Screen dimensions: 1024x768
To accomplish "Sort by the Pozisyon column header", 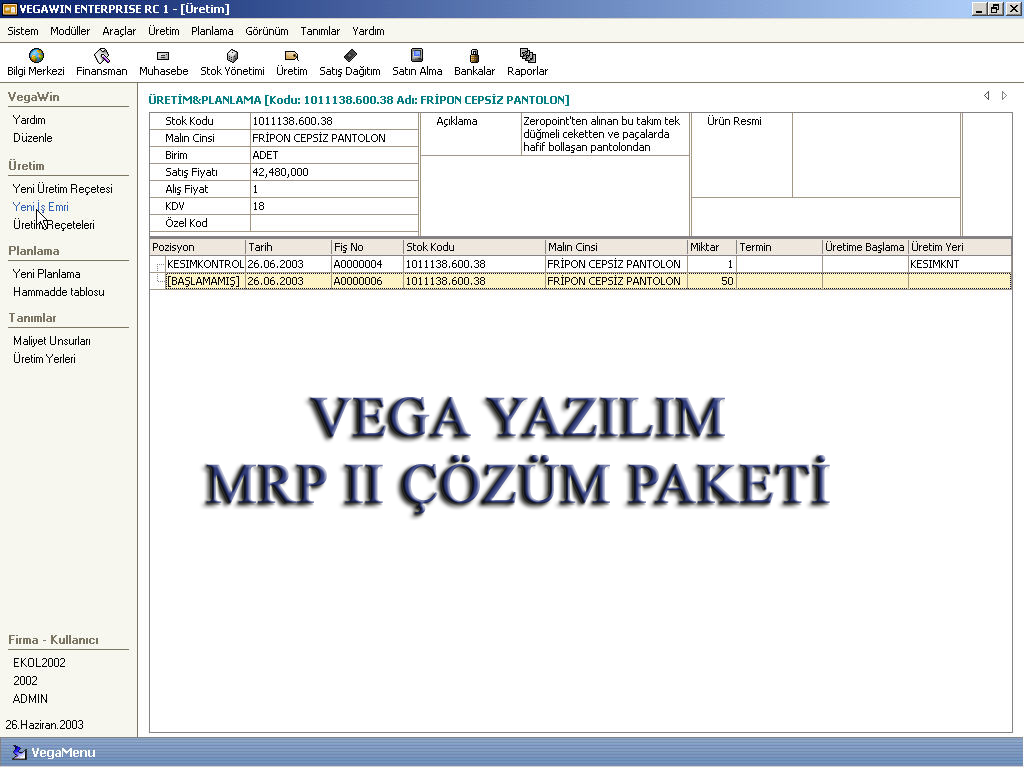I will (198, 247).
